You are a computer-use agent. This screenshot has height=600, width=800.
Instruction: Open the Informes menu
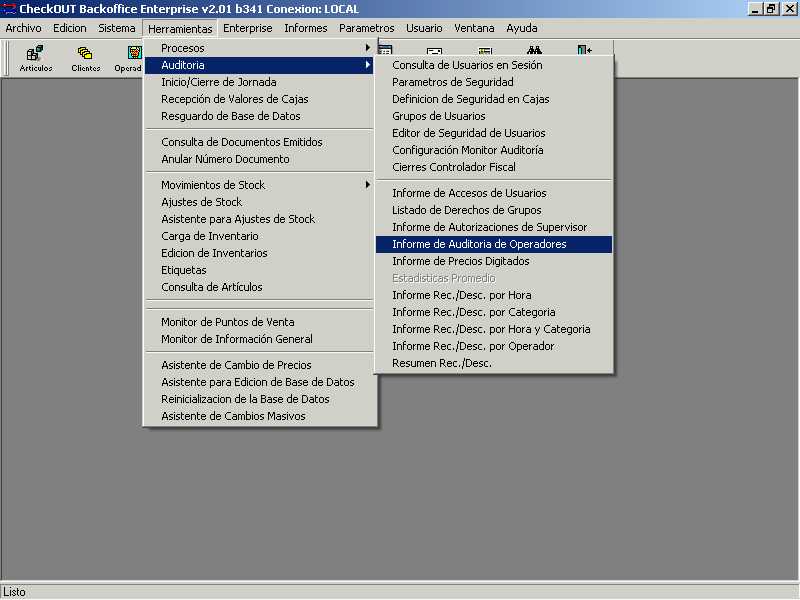(x=306, y=28)
